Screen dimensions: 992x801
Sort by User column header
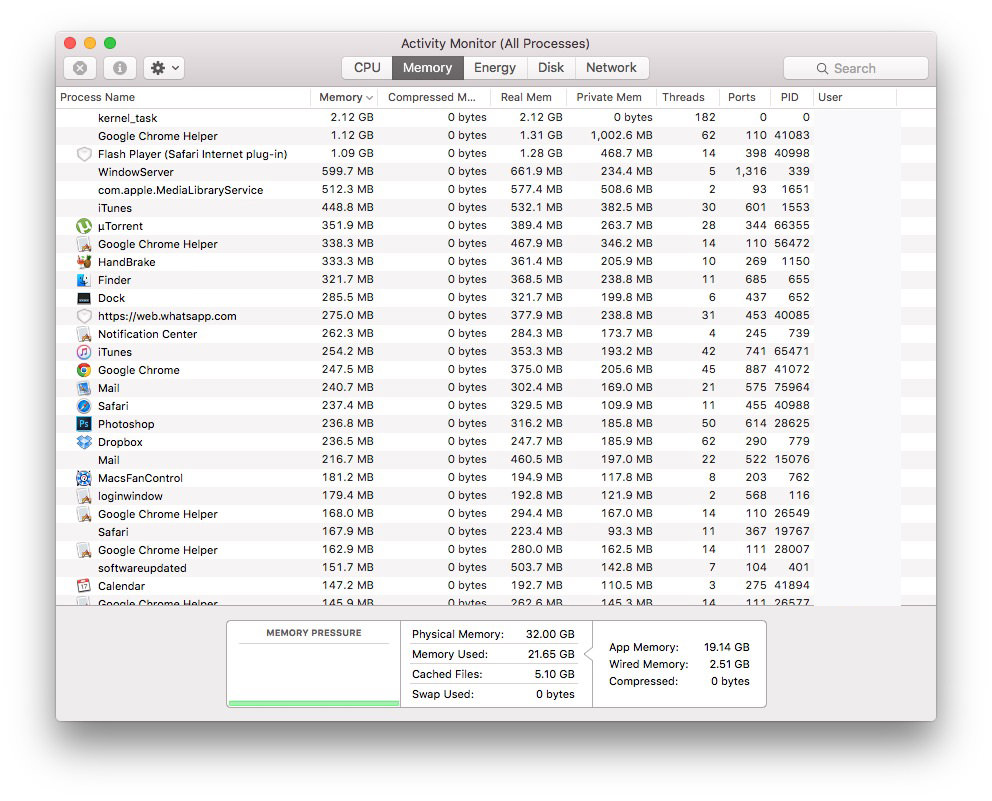coord(855,97)
